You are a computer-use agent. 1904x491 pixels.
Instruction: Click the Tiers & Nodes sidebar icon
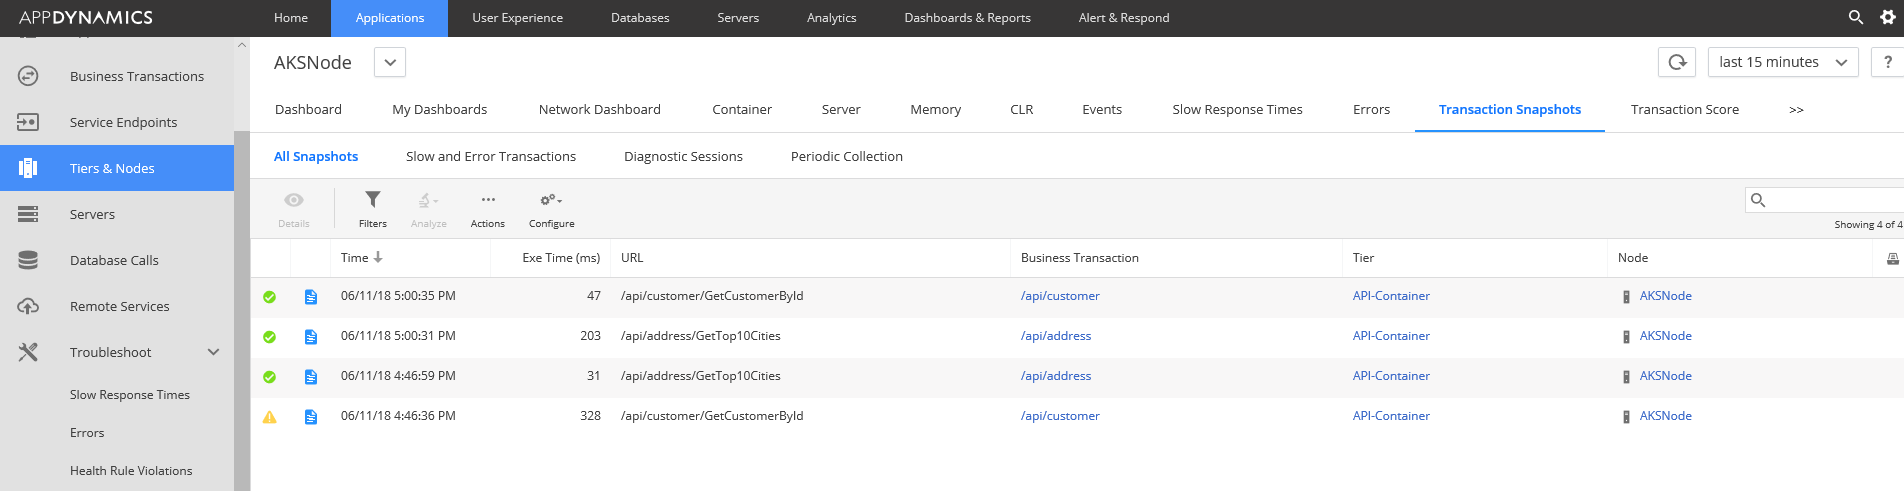pyautogui.click(x=28, y=168)
